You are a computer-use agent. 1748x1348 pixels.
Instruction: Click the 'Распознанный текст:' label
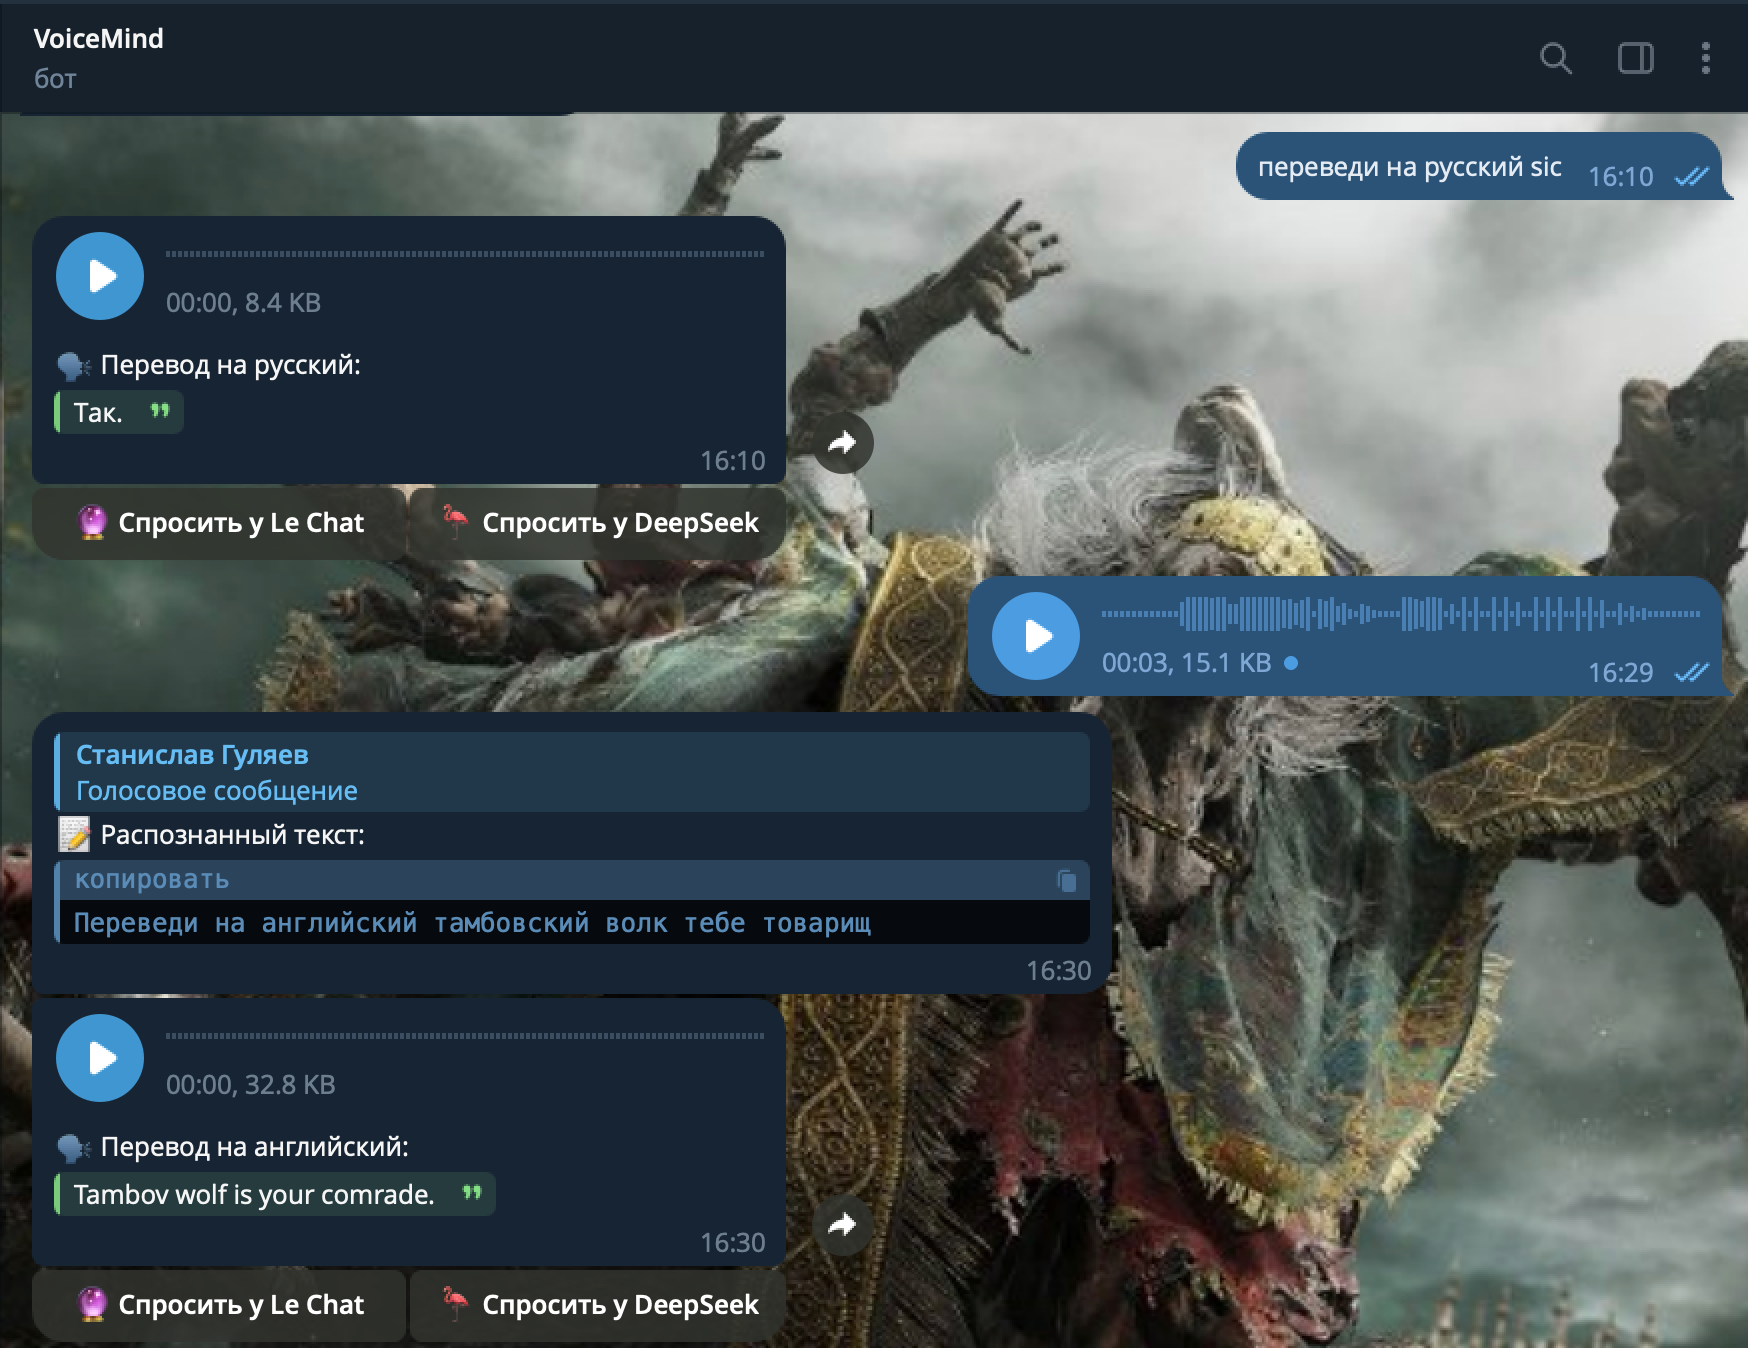click(232, 835)
